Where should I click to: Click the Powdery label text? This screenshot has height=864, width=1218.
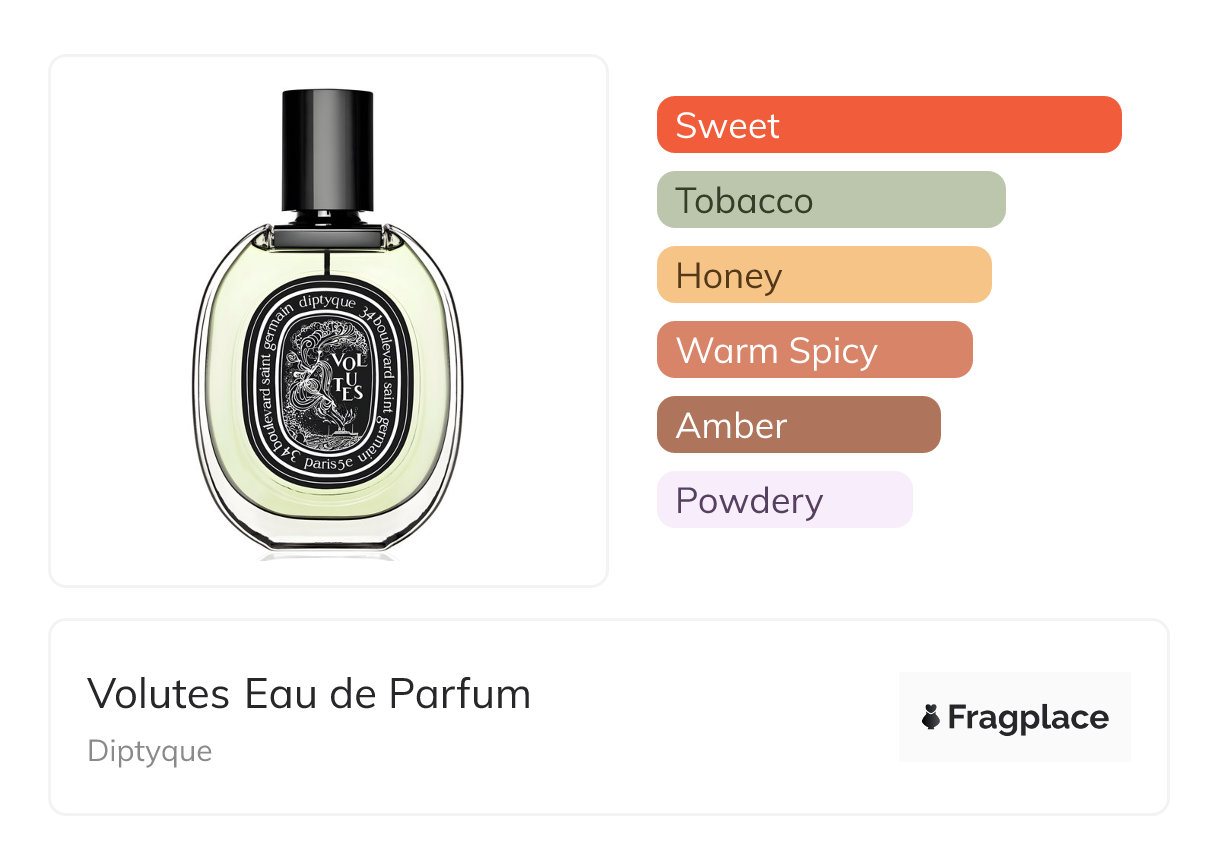[749, 502]
